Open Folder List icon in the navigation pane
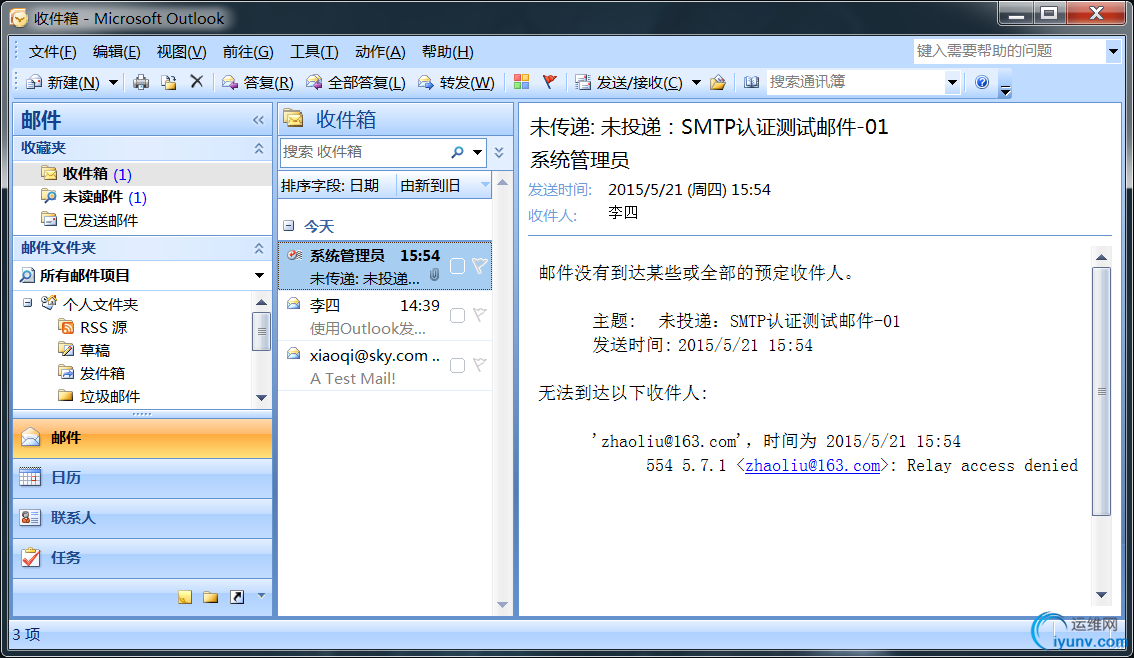 tap(210, 597)
